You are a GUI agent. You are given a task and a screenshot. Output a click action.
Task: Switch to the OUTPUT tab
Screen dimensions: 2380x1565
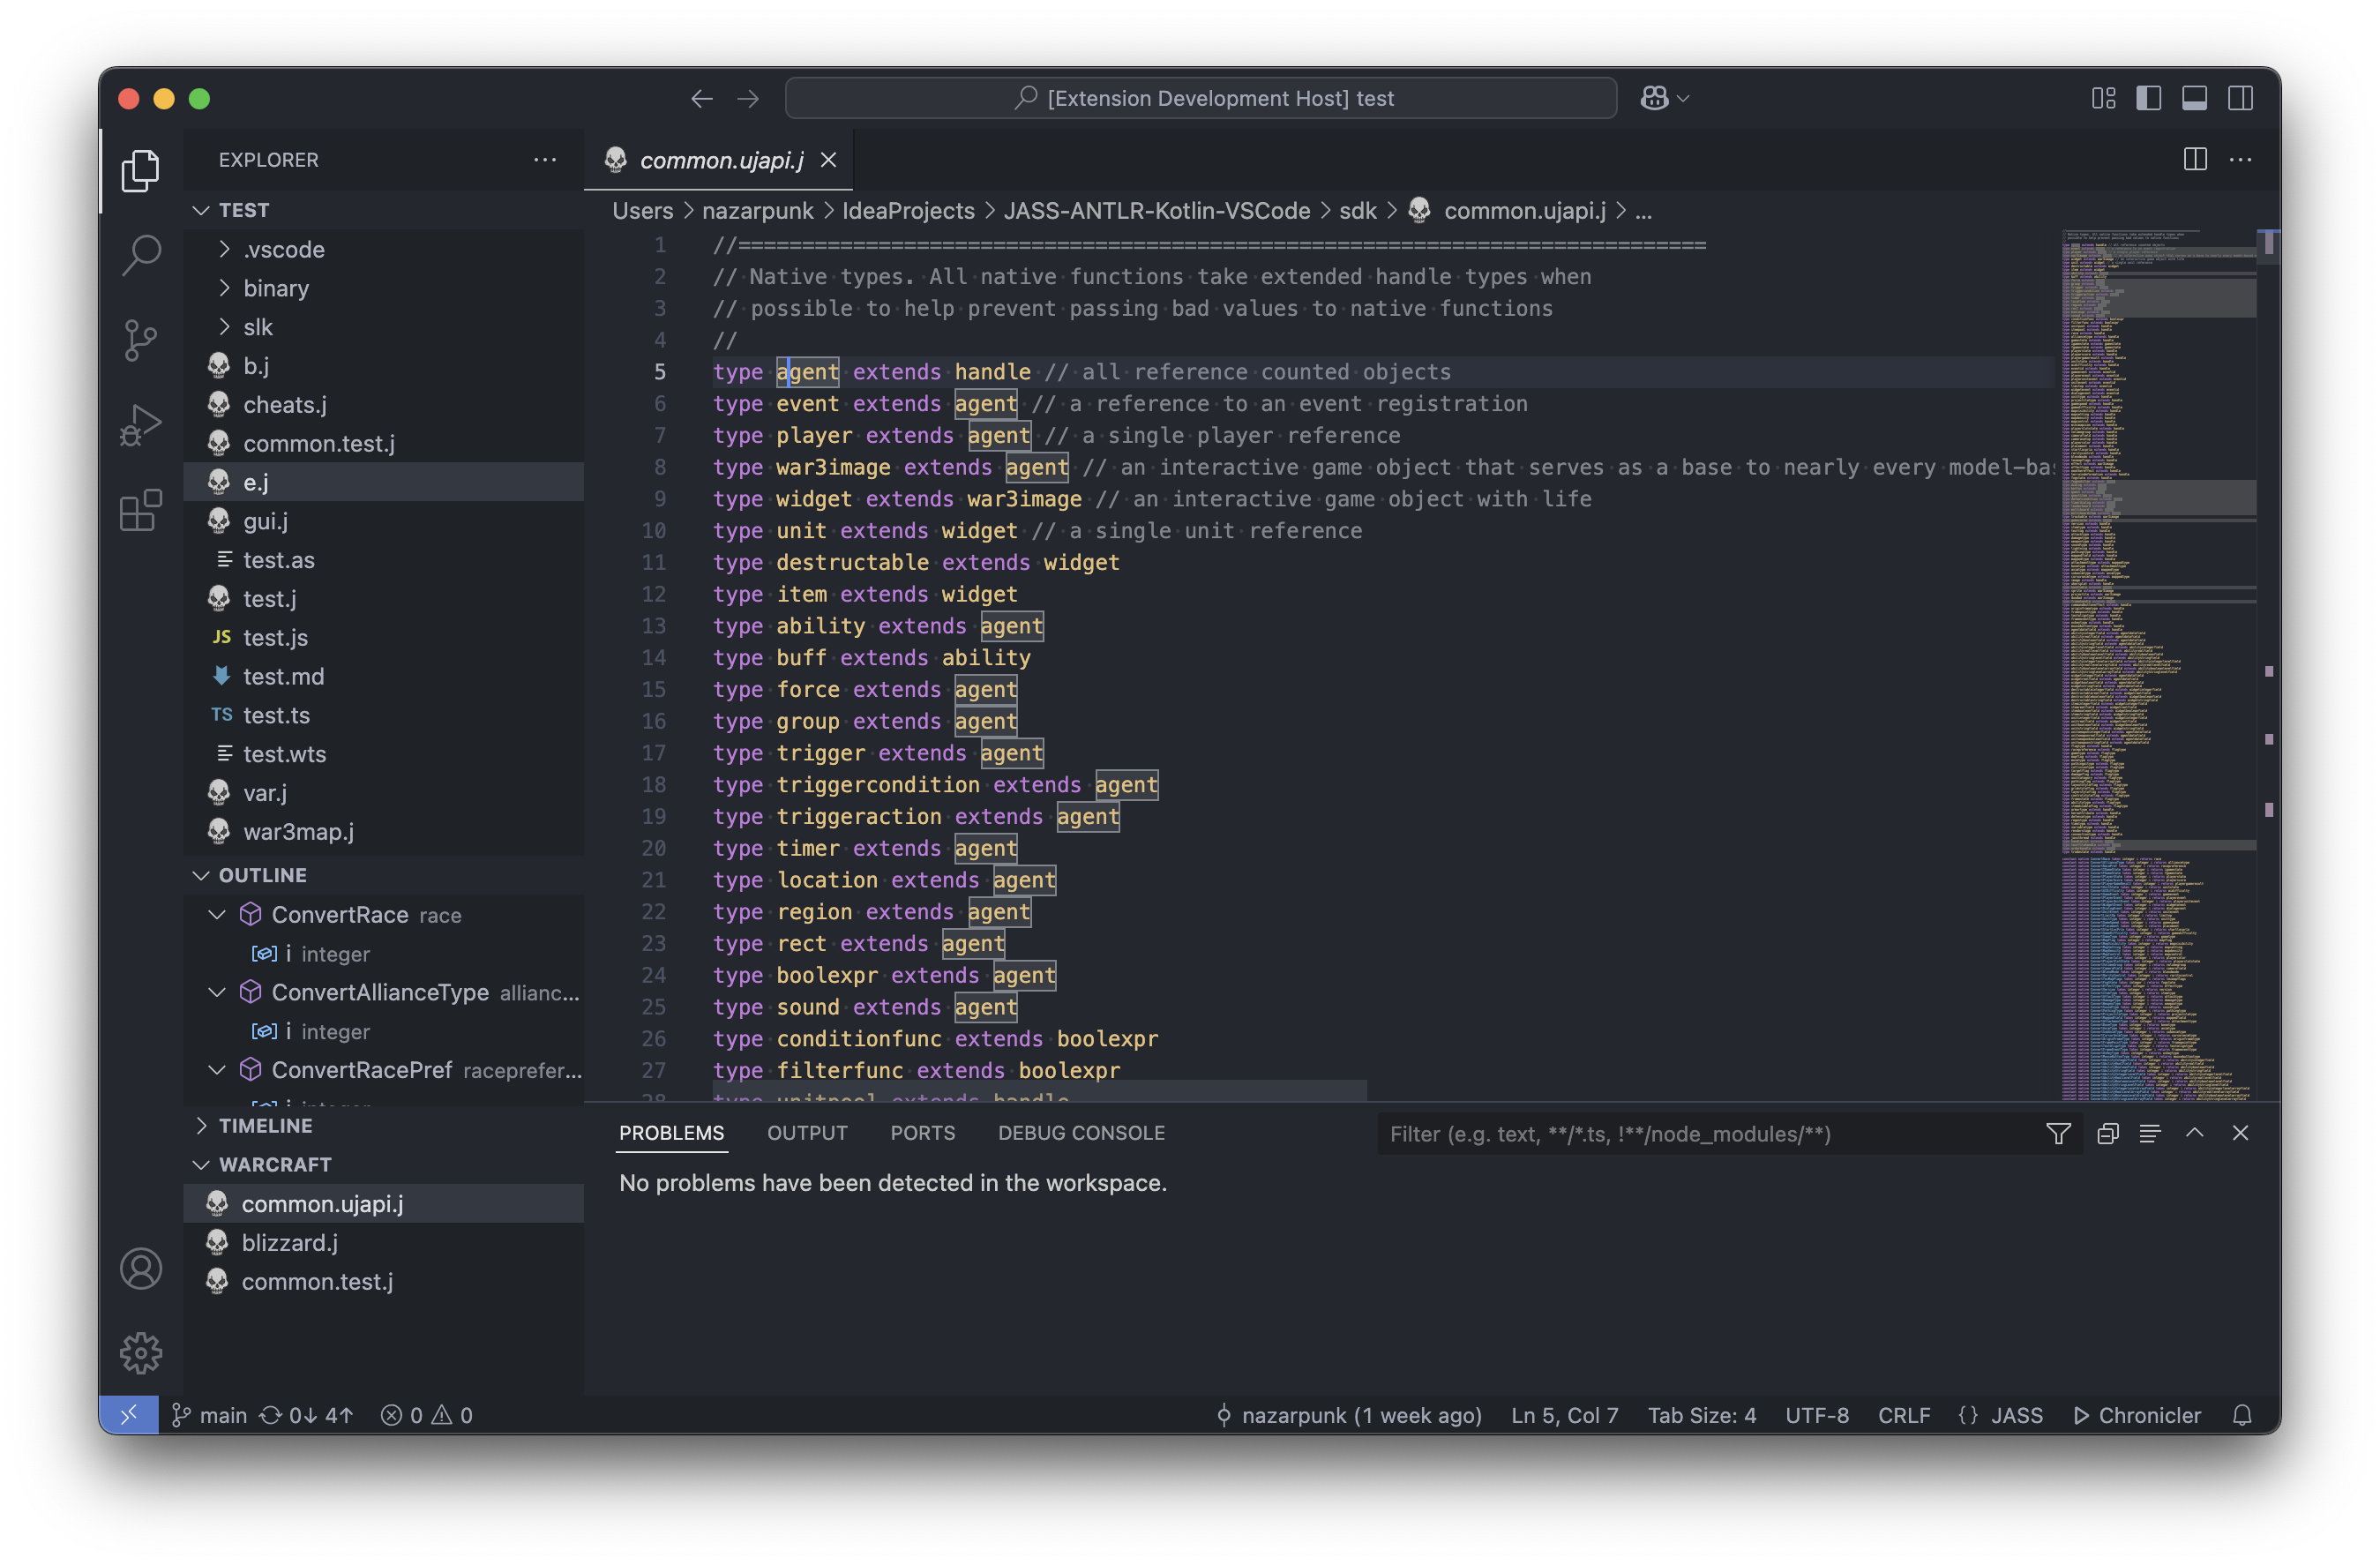tap(806, 1133)
